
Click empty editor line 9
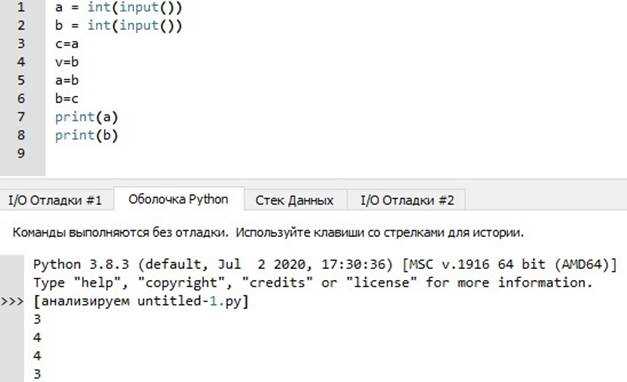pos(336,153)
